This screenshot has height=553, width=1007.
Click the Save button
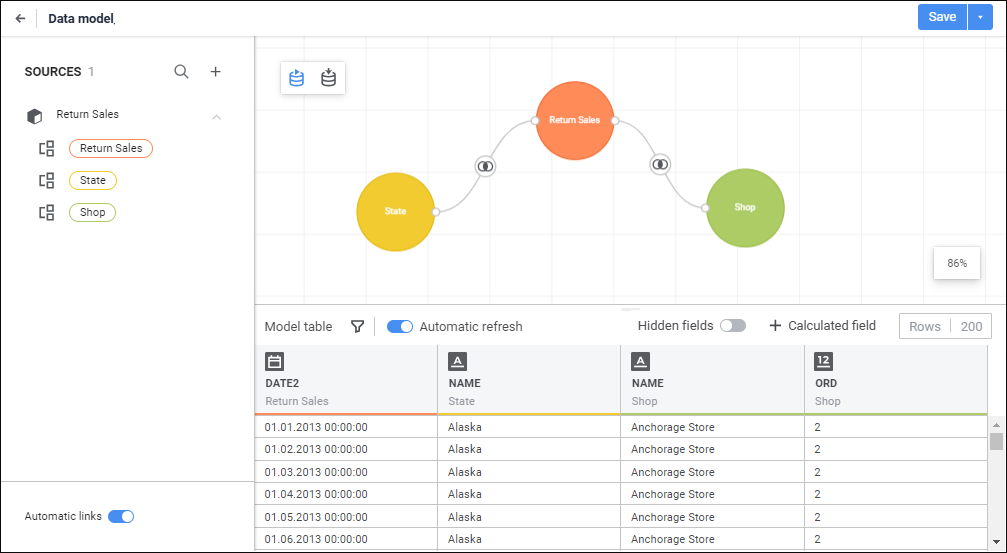point(942,17)
